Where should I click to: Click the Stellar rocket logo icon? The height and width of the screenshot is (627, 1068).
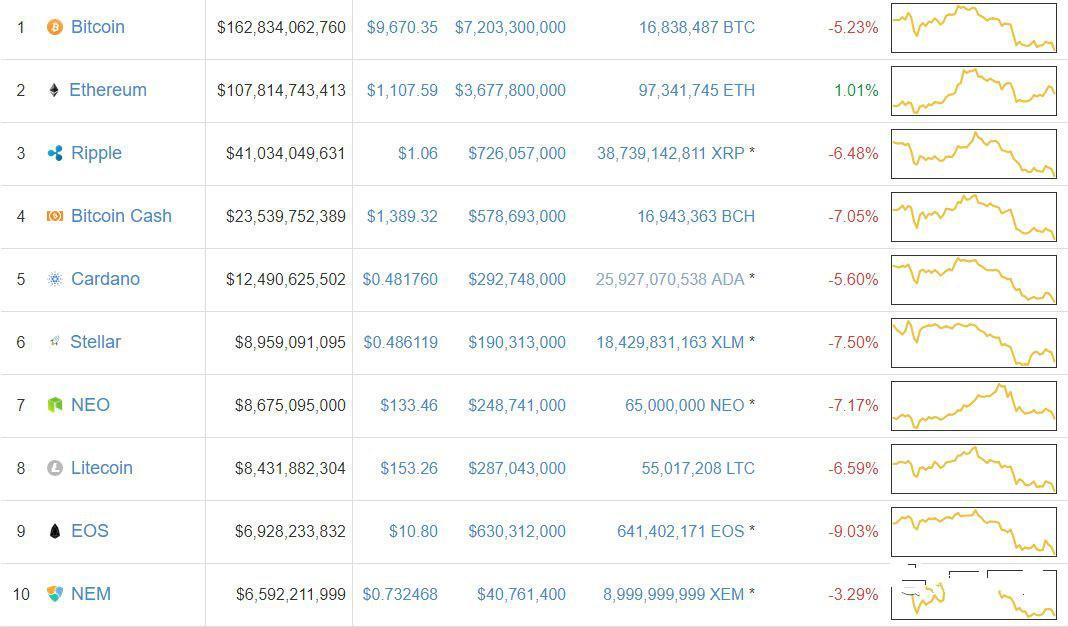tap(55, 342)
